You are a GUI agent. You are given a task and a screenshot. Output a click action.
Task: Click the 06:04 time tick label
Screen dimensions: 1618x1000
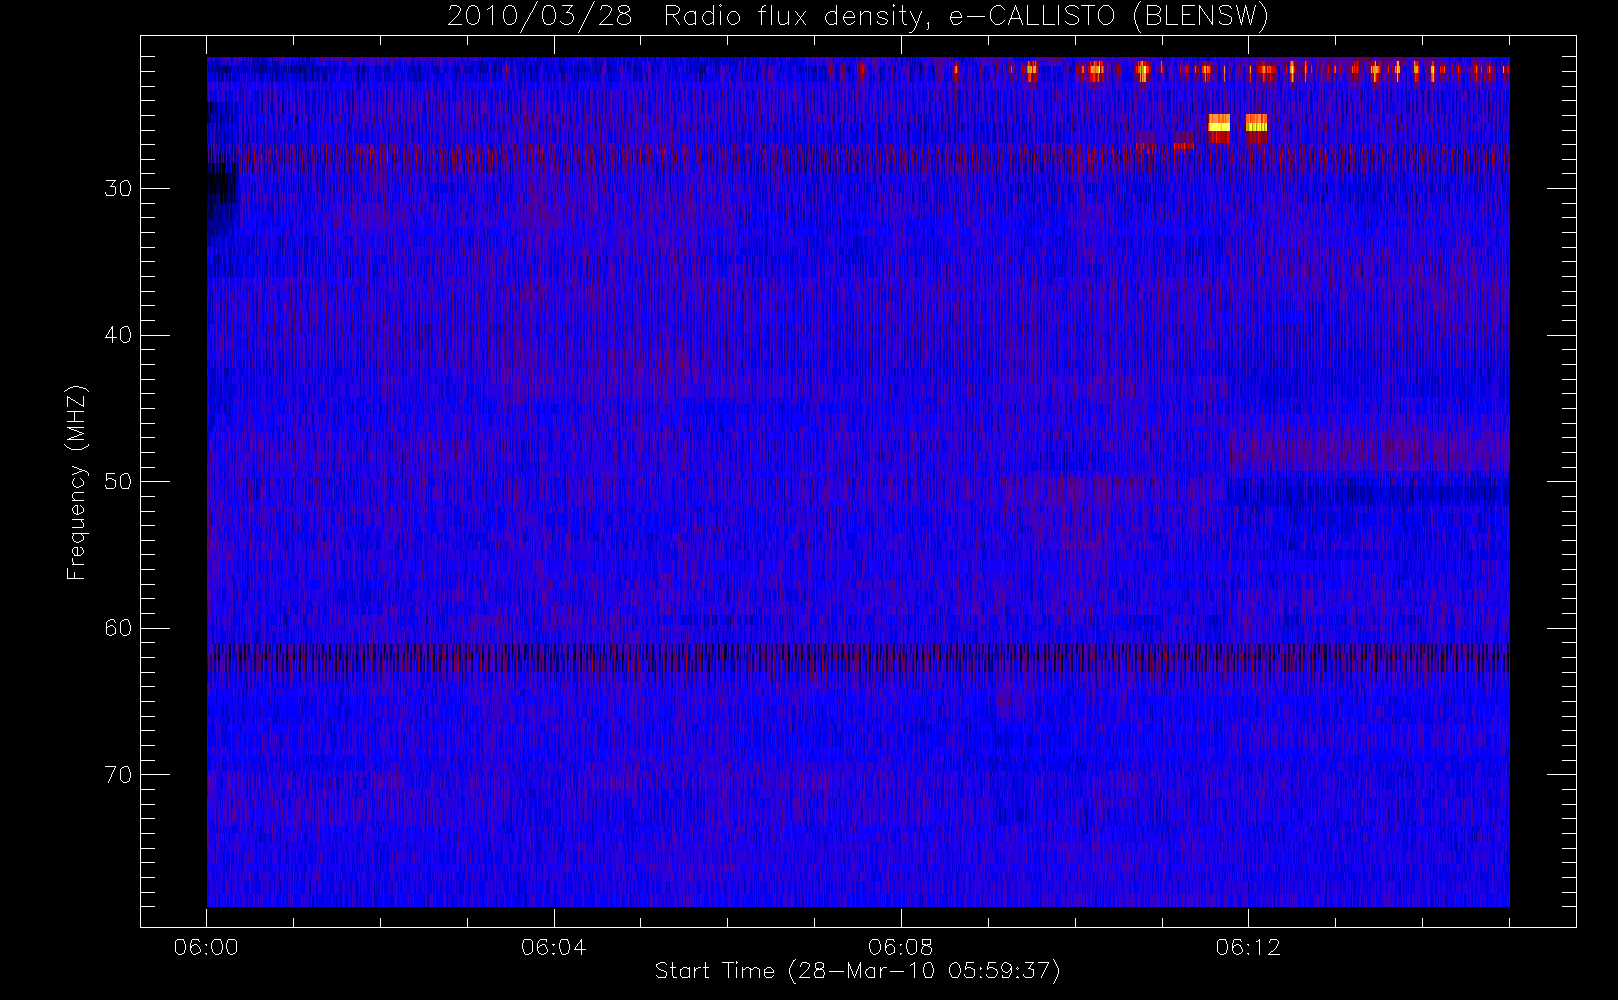coord(553,947)
